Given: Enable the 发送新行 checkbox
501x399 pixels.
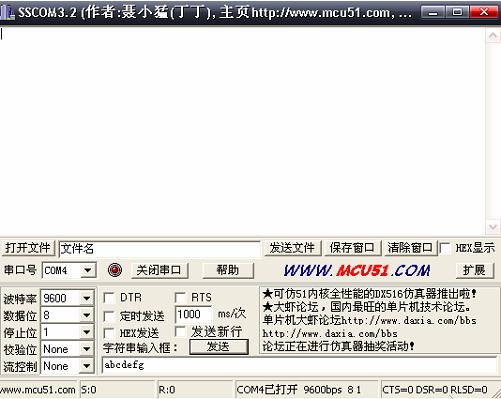Looking at the screenshot, I should pos(180,331).
